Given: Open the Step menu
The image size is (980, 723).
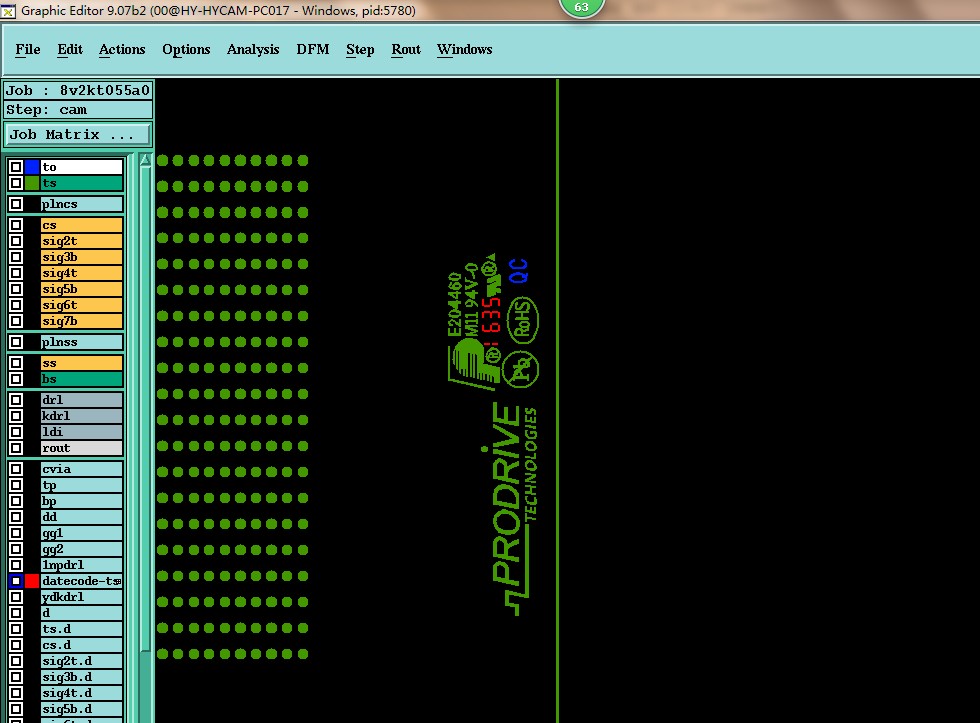Looking at the screenshot, I should [x=360, y=49].
